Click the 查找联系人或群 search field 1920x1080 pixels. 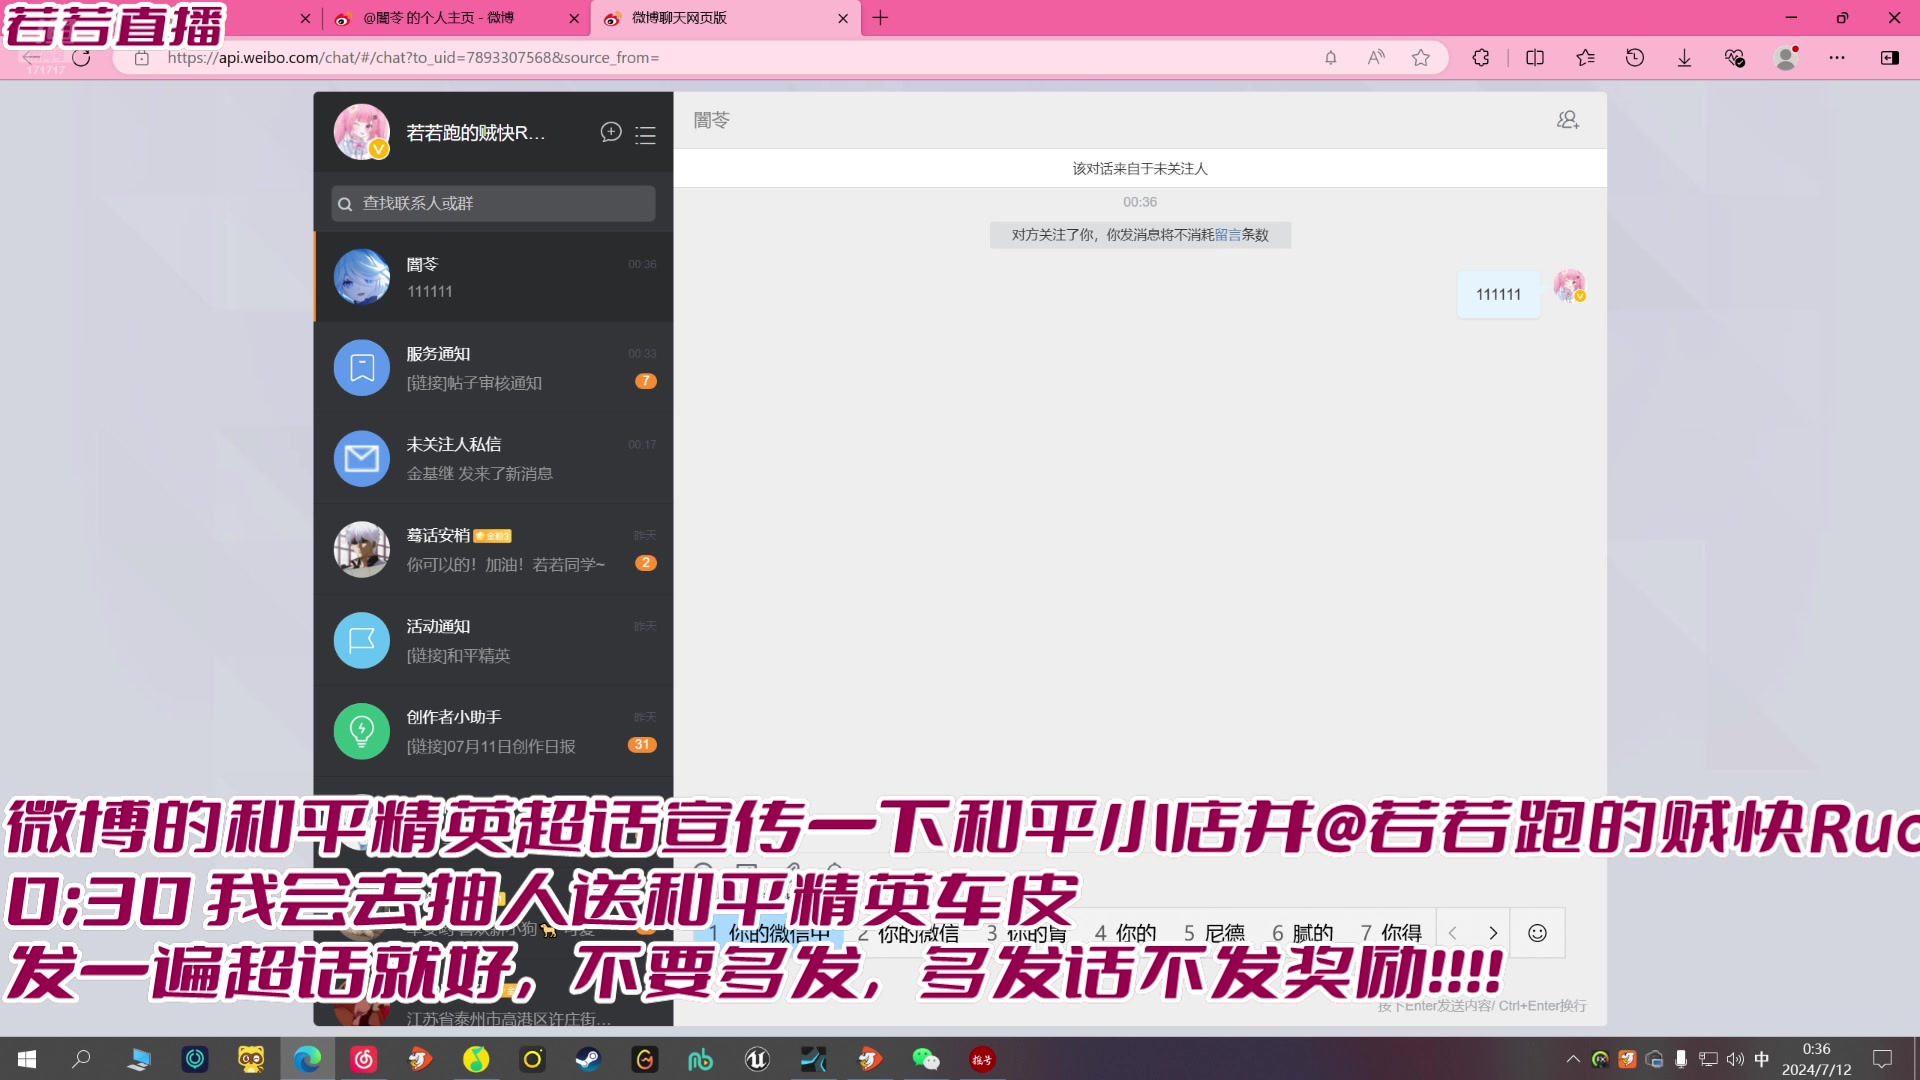tap(494, 203)
